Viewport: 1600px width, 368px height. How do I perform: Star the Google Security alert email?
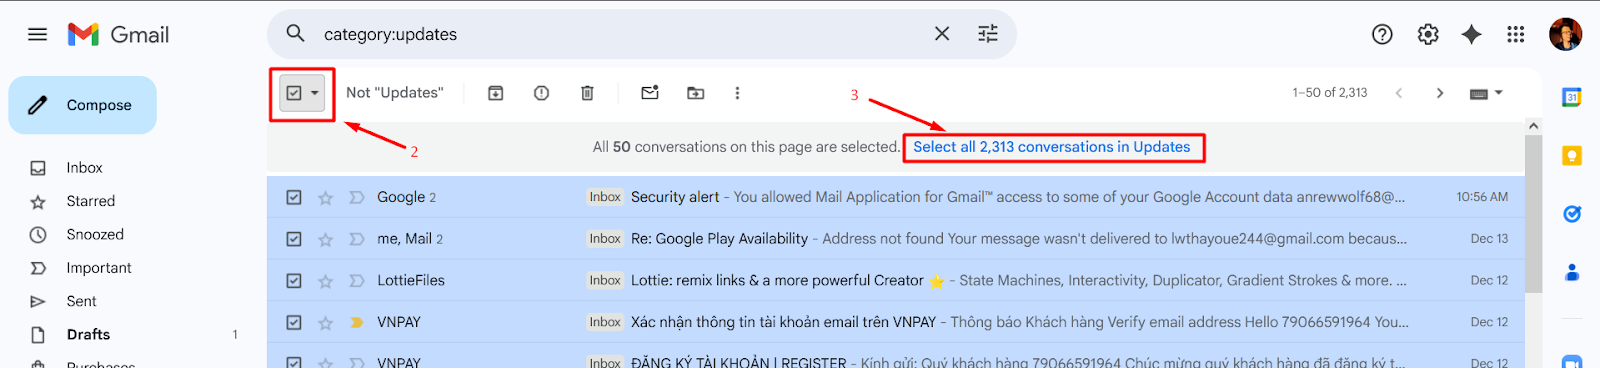pyautogui.click(x=325, y=198)
